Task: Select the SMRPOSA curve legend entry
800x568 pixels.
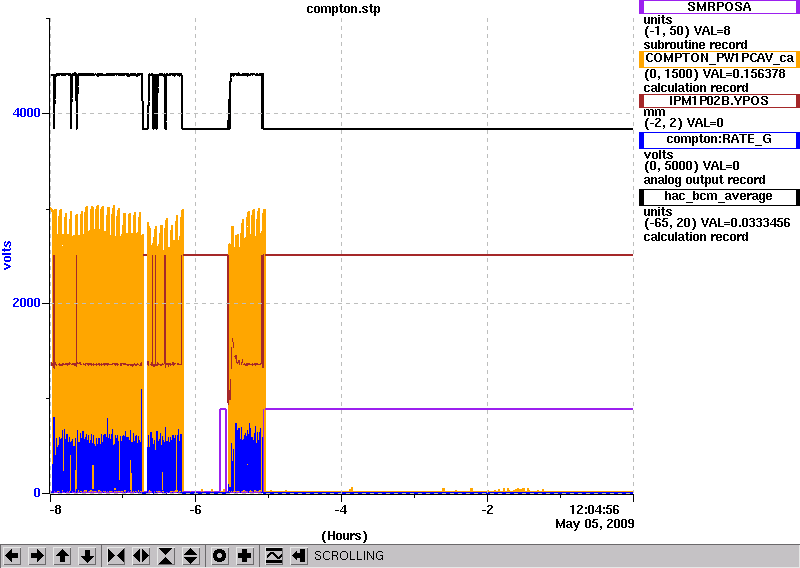Action: coord(719,7)
